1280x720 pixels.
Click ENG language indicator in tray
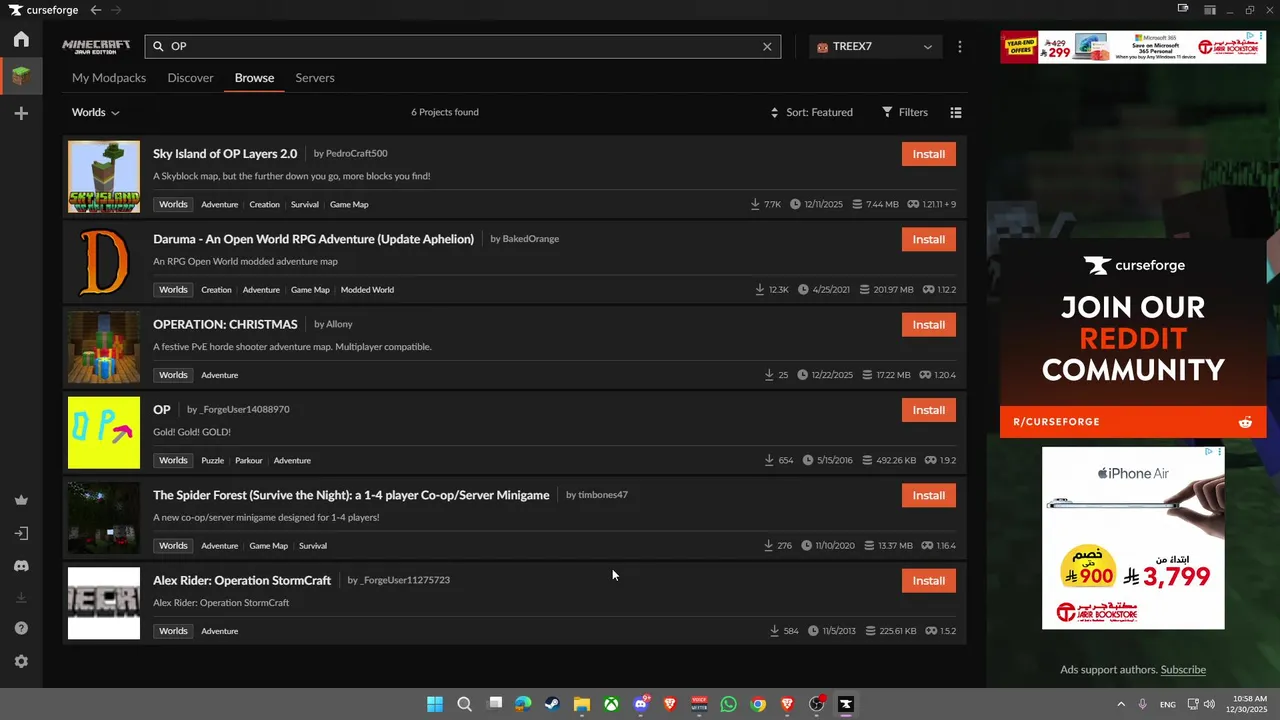pos(1167,705)
